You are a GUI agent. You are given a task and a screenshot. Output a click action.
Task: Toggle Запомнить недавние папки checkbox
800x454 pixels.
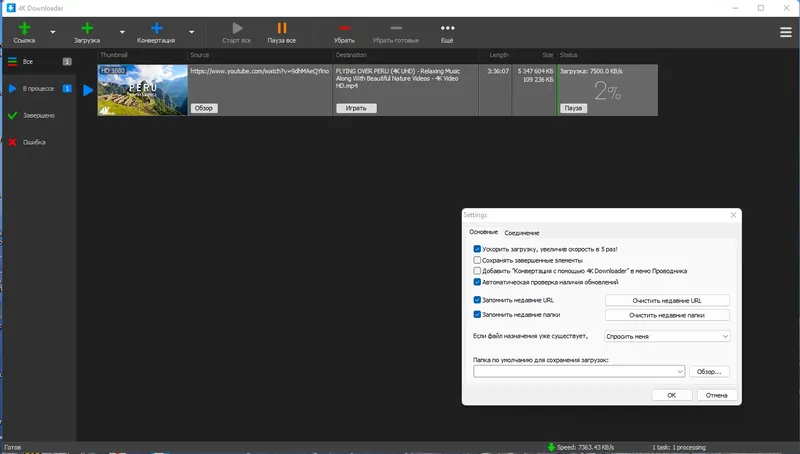point(477,314)
